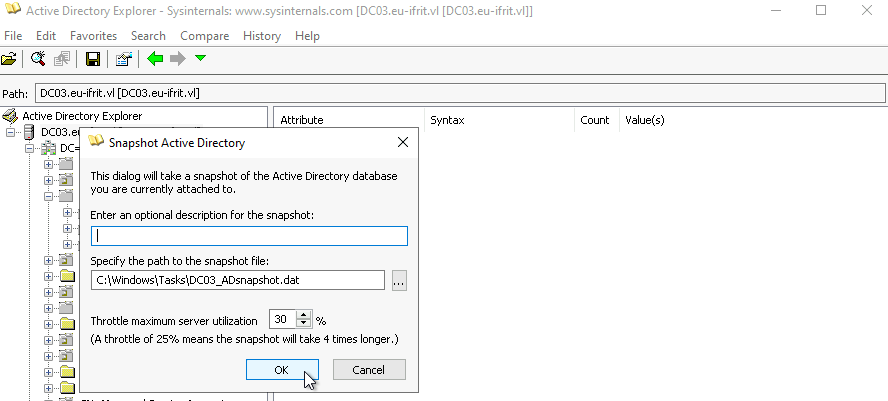Click the save snapshot floppy disk icon
The width and height of the screenshot is (888, 401).
[93, 58]
